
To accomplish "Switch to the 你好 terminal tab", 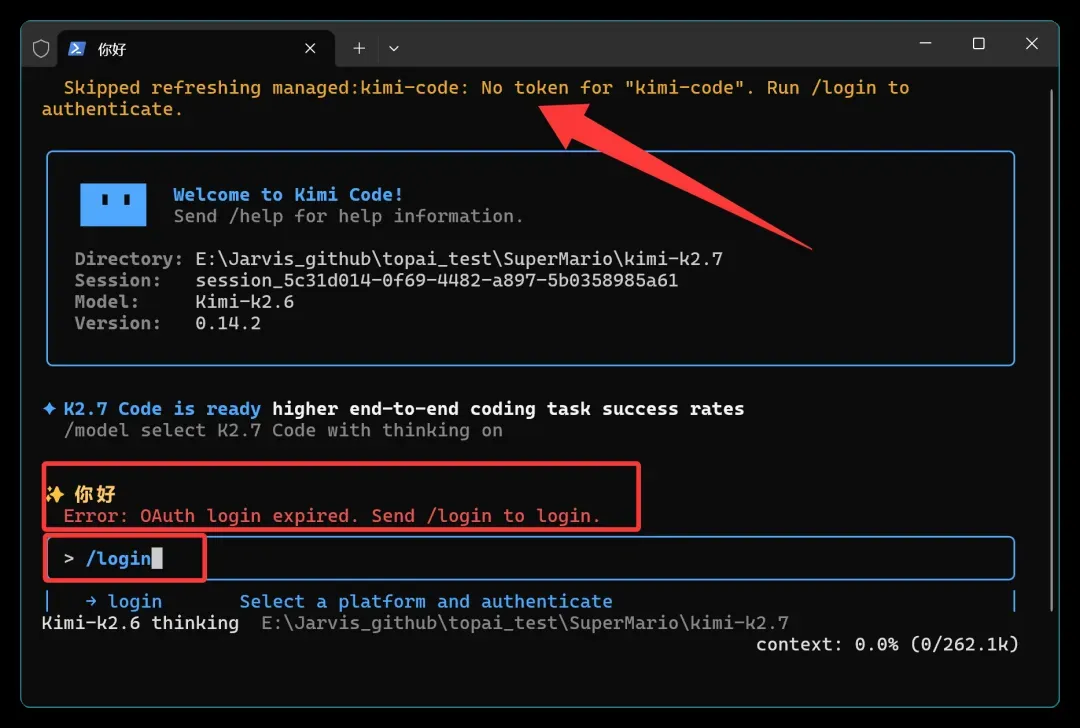I will 196,48.
